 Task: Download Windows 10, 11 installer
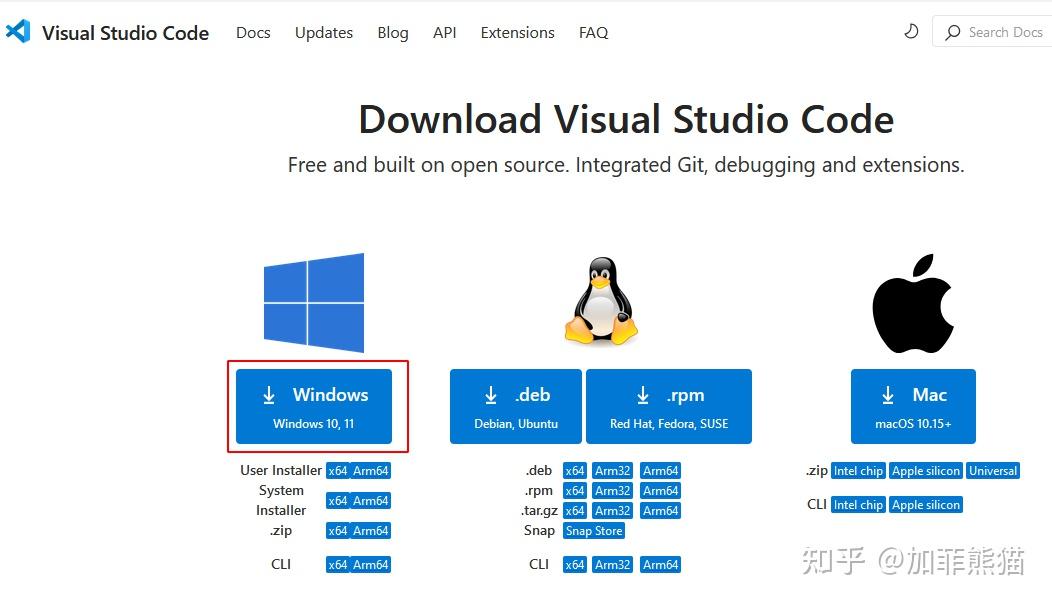click(313, 405)
